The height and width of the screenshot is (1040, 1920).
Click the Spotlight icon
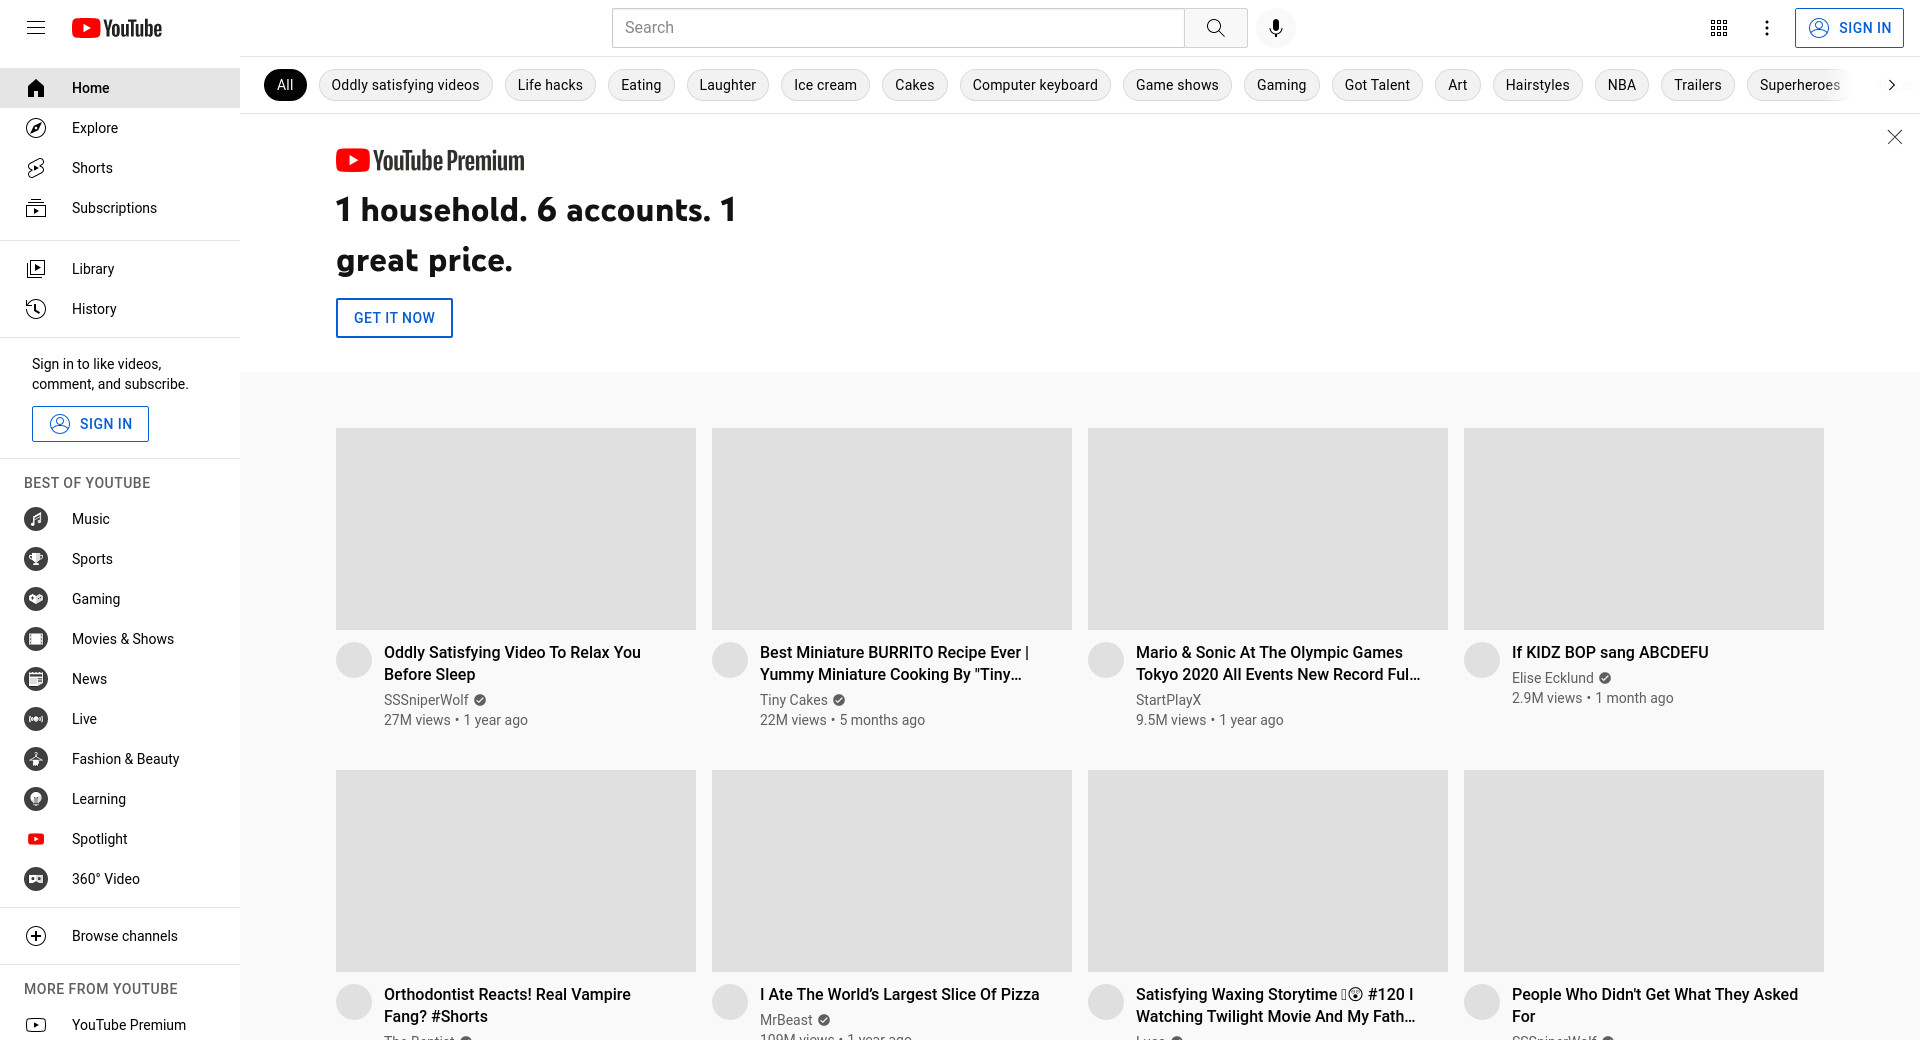point(36,839)
